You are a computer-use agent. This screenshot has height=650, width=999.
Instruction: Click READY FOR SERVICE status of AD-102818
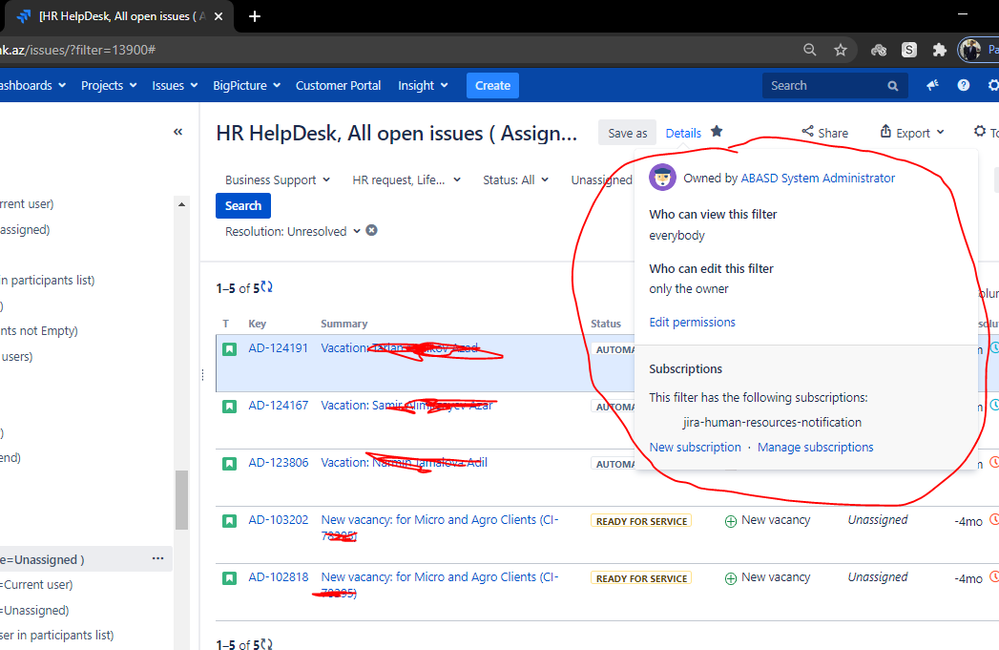click(x=642, y=578)
